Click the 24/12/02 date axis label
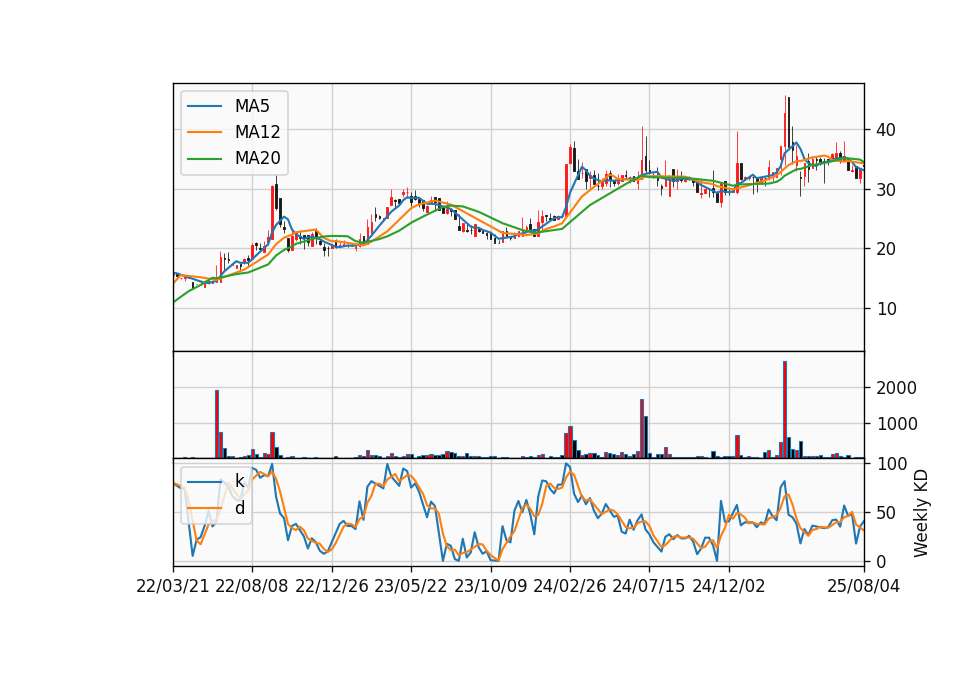 [x=729, y=586]
